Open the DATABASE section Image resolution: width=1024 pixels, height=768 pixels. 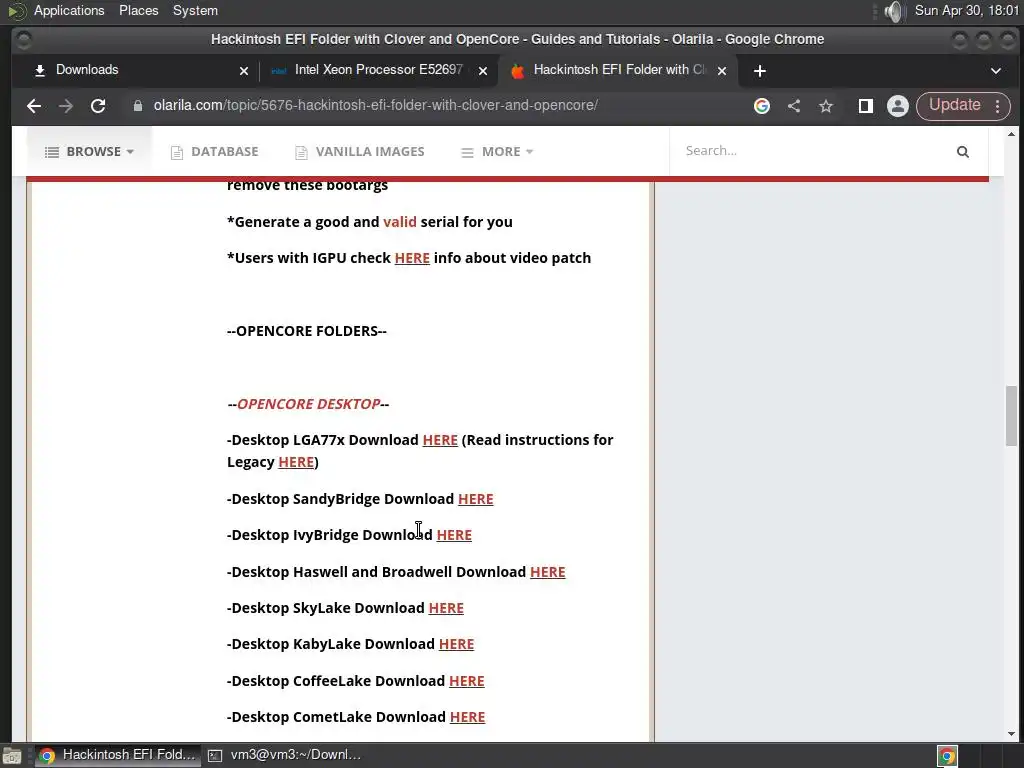point(214,152)
